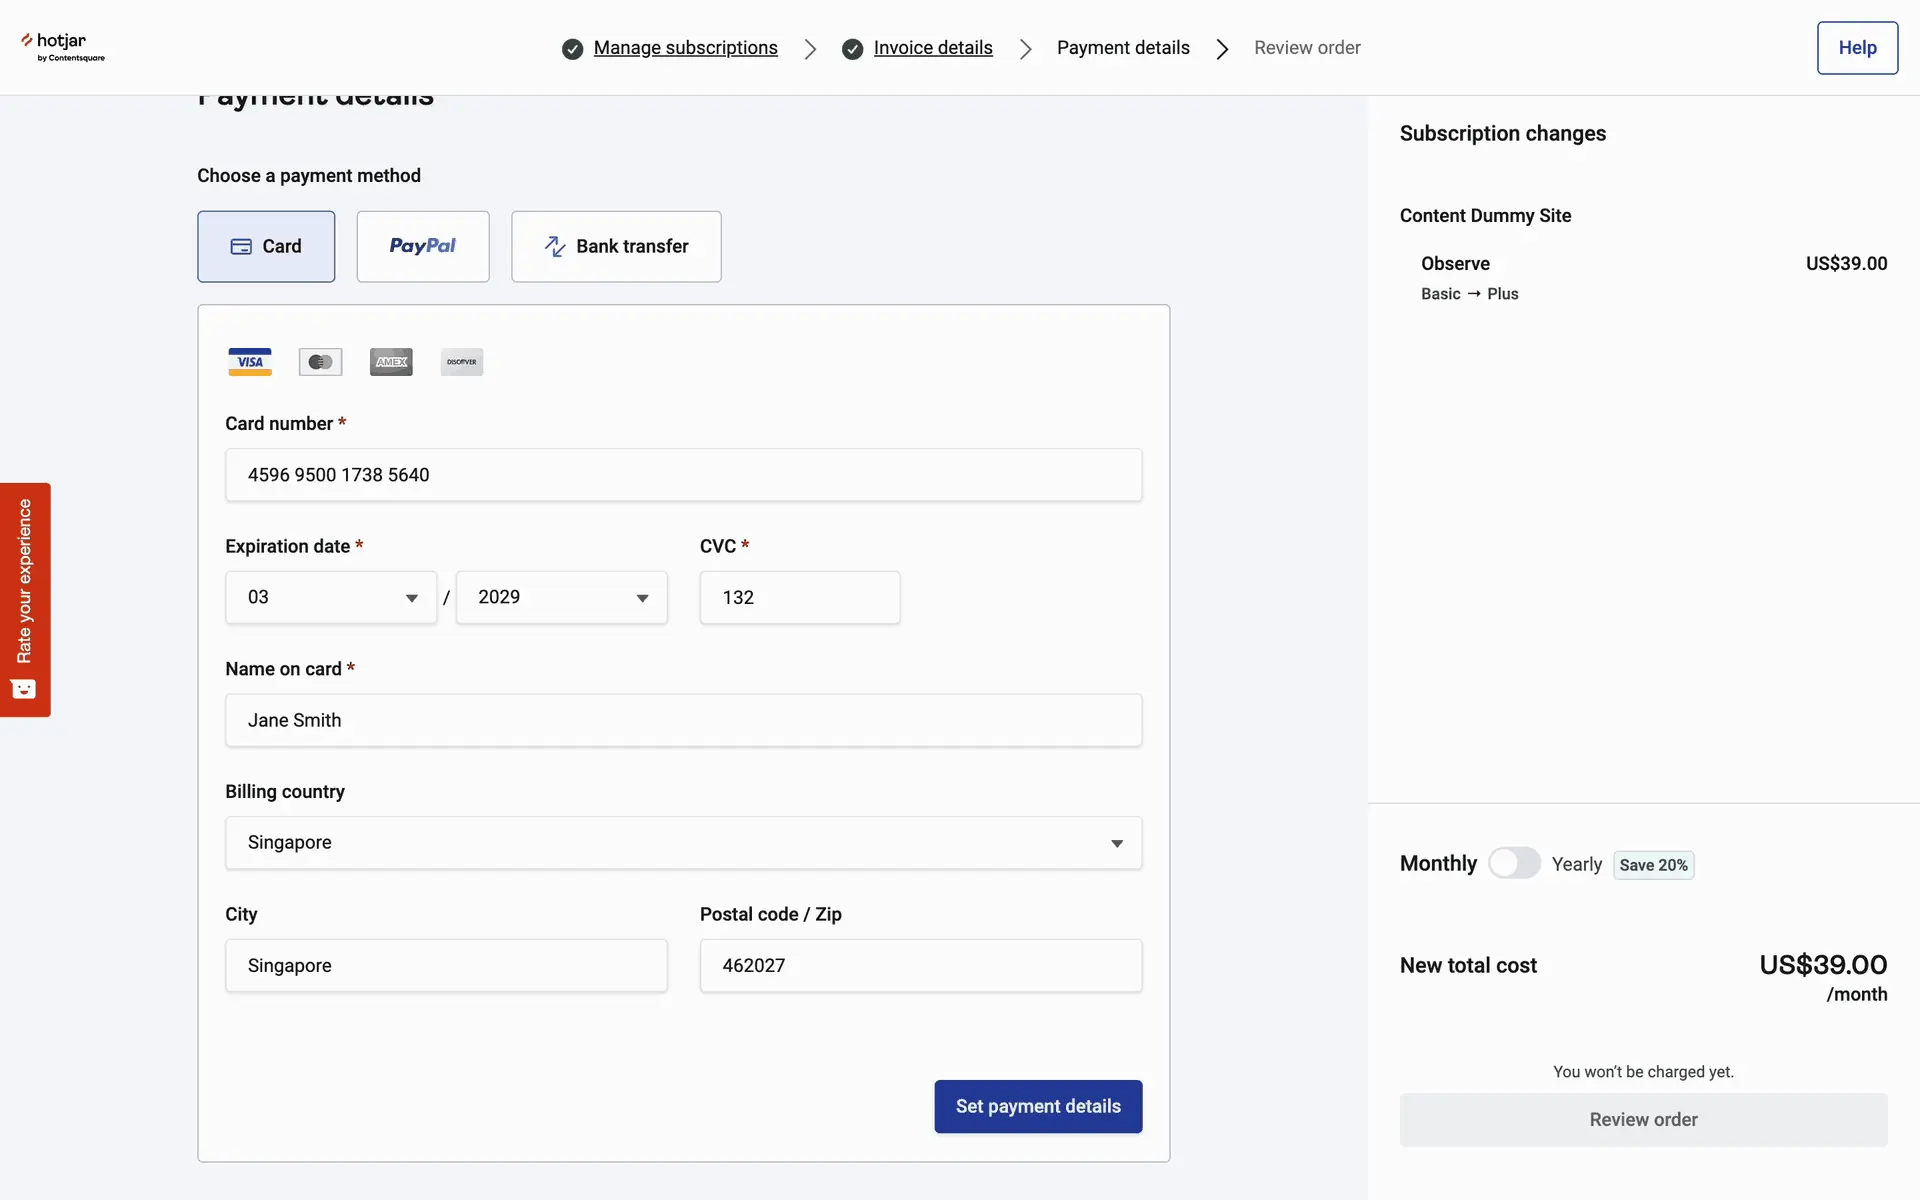Go back to Manage subscriptions step
The image size is (1920, 1200).
[685, 48]
